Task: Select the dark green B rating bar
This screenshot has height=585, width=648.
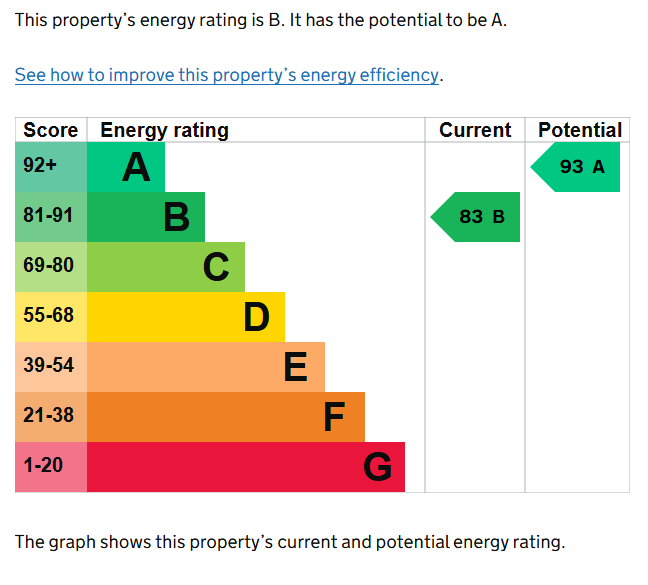Action: pyautogui.click(x=146, y=217)
